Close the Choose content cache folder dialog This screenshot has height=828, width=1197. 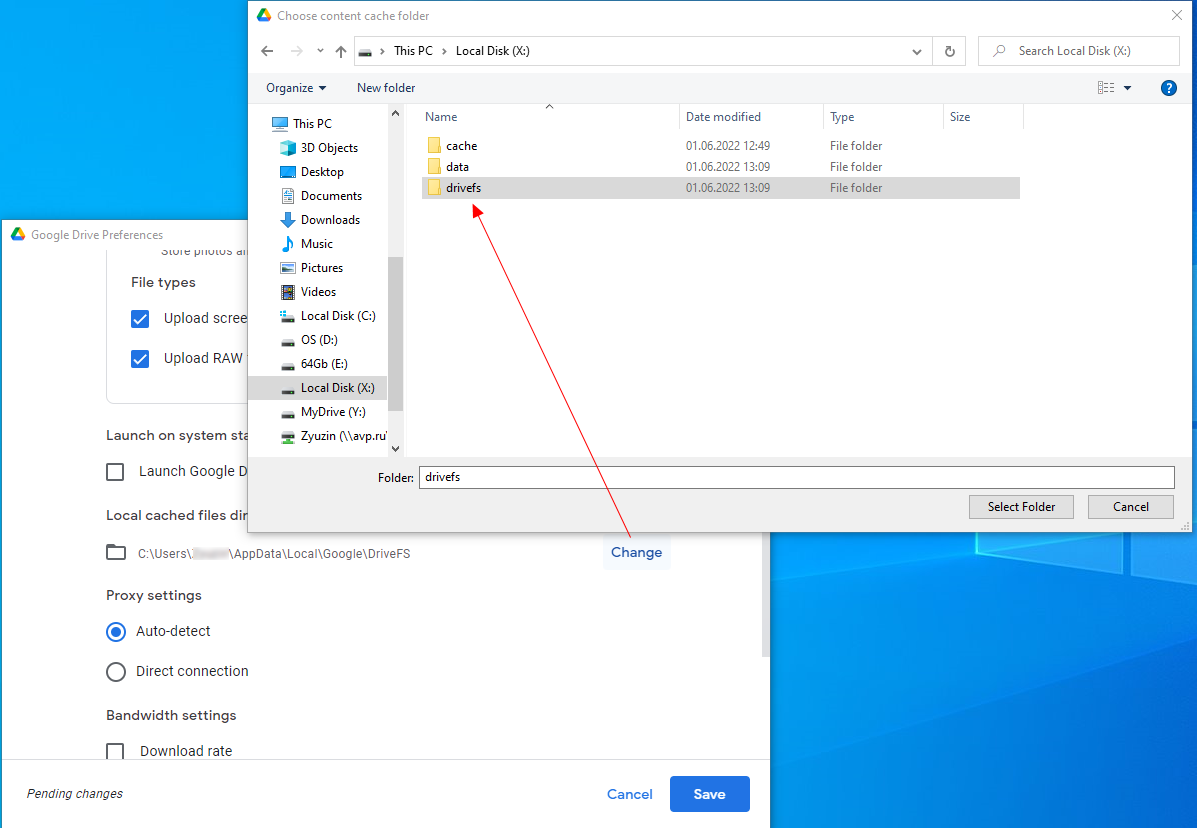pos(1176,15)
